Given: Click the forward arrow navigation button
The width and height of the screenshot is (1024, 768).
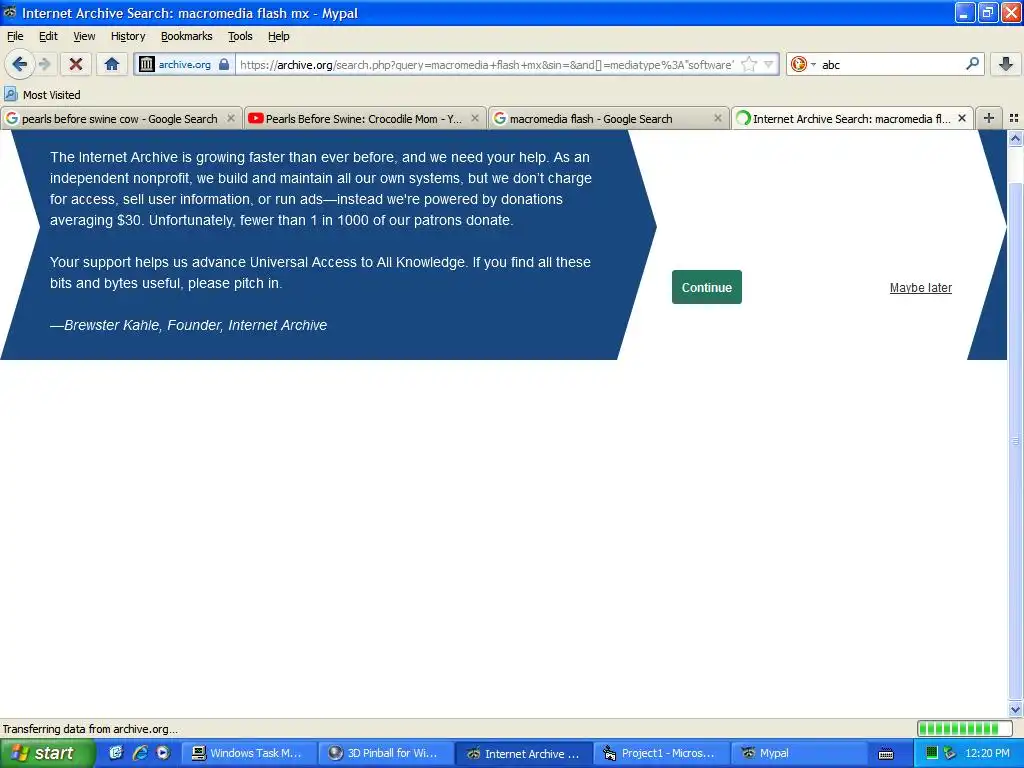Looking at the screenshot, I should click(44, 64).
